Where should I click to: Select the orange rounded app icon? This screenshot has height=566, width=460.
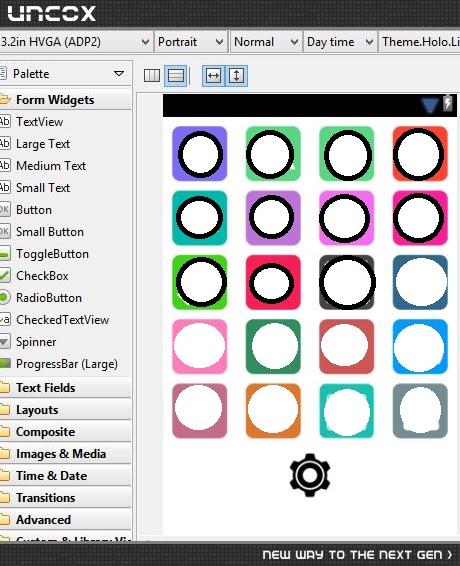tap(273, 411)
